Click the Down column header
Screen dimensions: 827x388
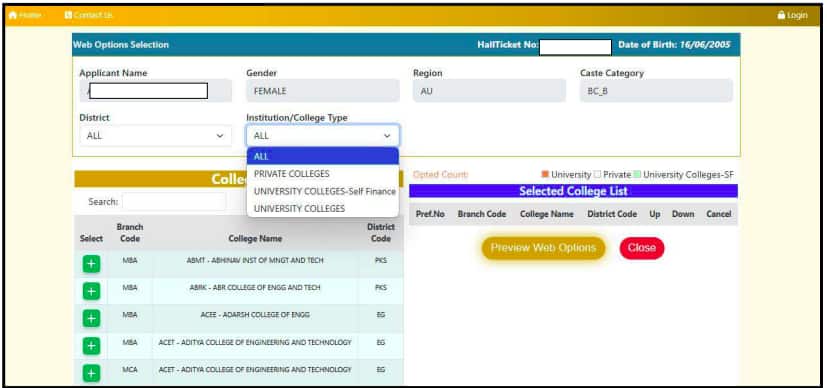[683, 214]
